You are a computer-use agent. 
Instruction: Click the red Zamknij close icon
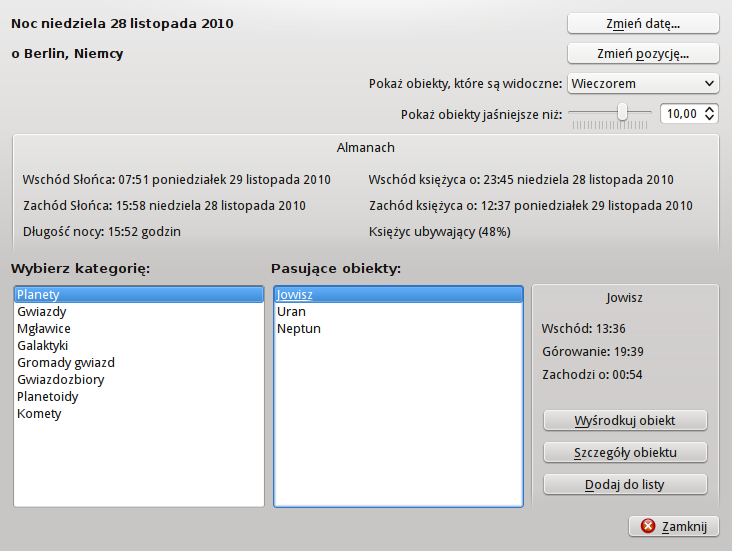coord(648,526)
